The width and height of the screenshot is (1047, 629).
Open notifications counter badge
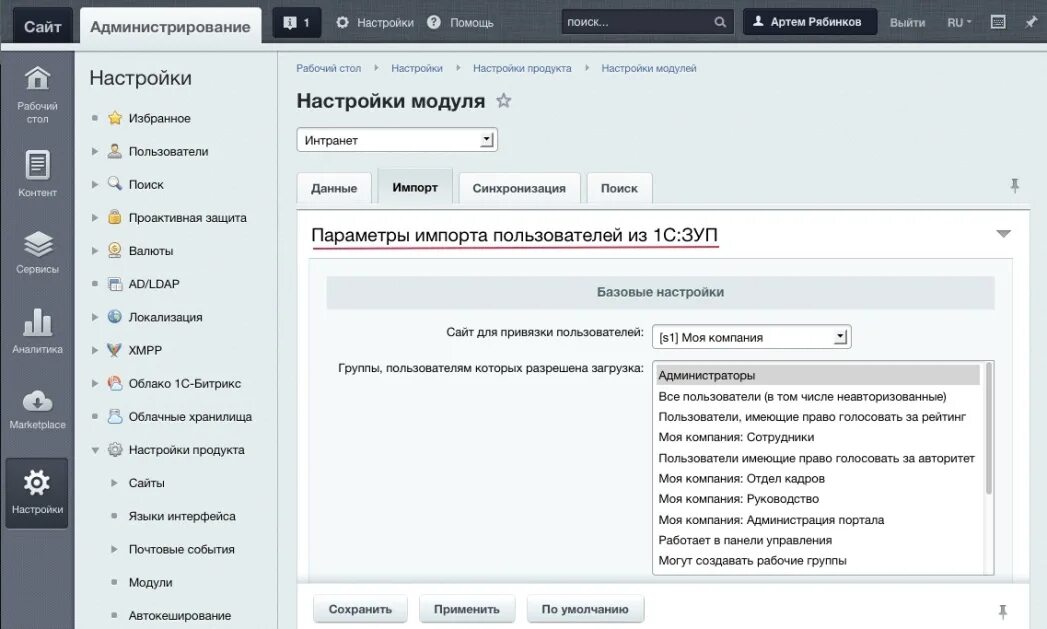(296, 23)
